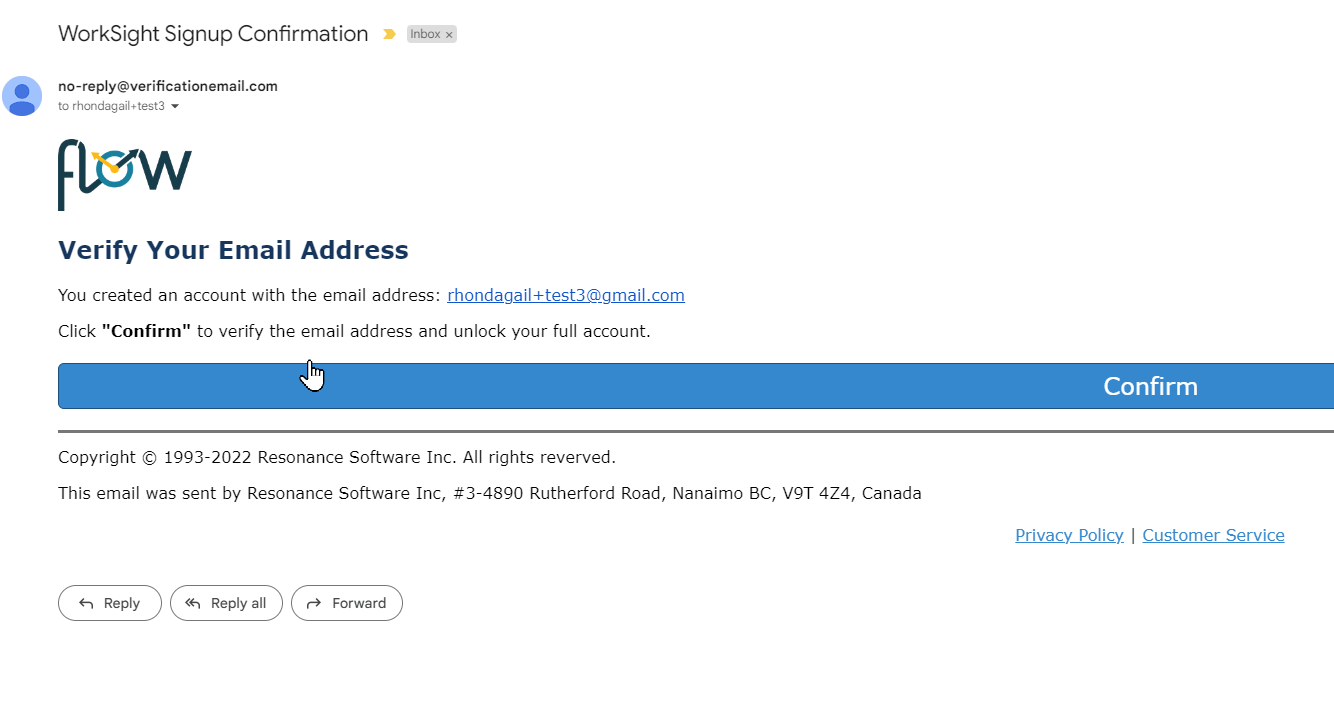Open the Privacy Policy link
Screen dimensions: 1334x702
(x=1069, y=535)
